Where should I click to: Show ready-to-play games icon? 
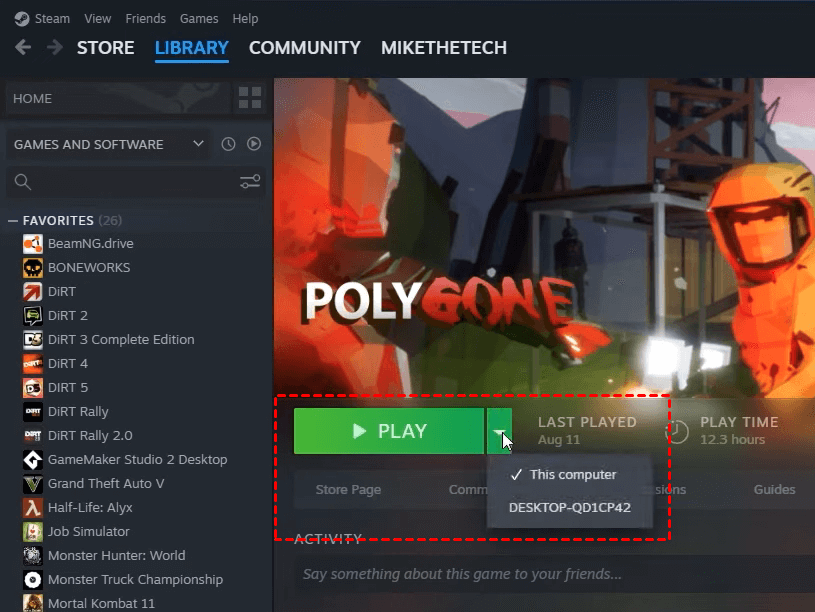pyautogui.click(x=254, y=144)
